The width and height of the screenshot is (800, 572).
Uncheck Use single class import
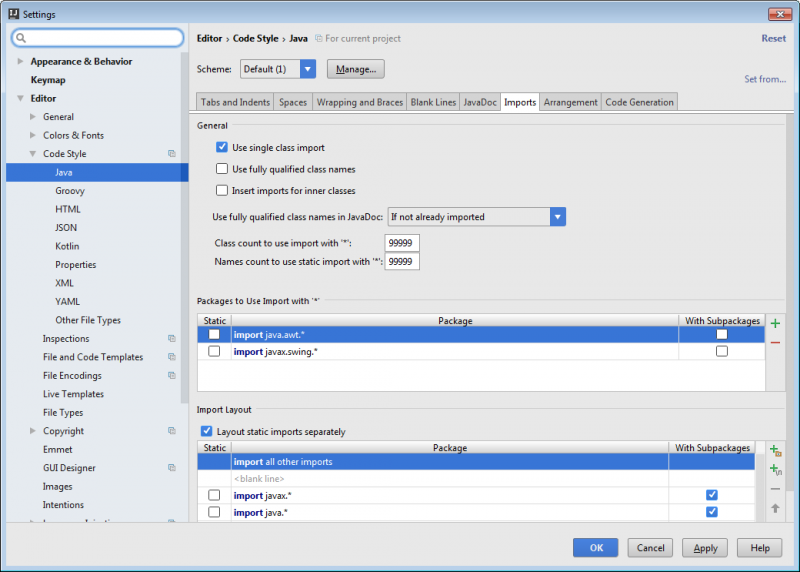pyautogui.click(x=223, y=148)
